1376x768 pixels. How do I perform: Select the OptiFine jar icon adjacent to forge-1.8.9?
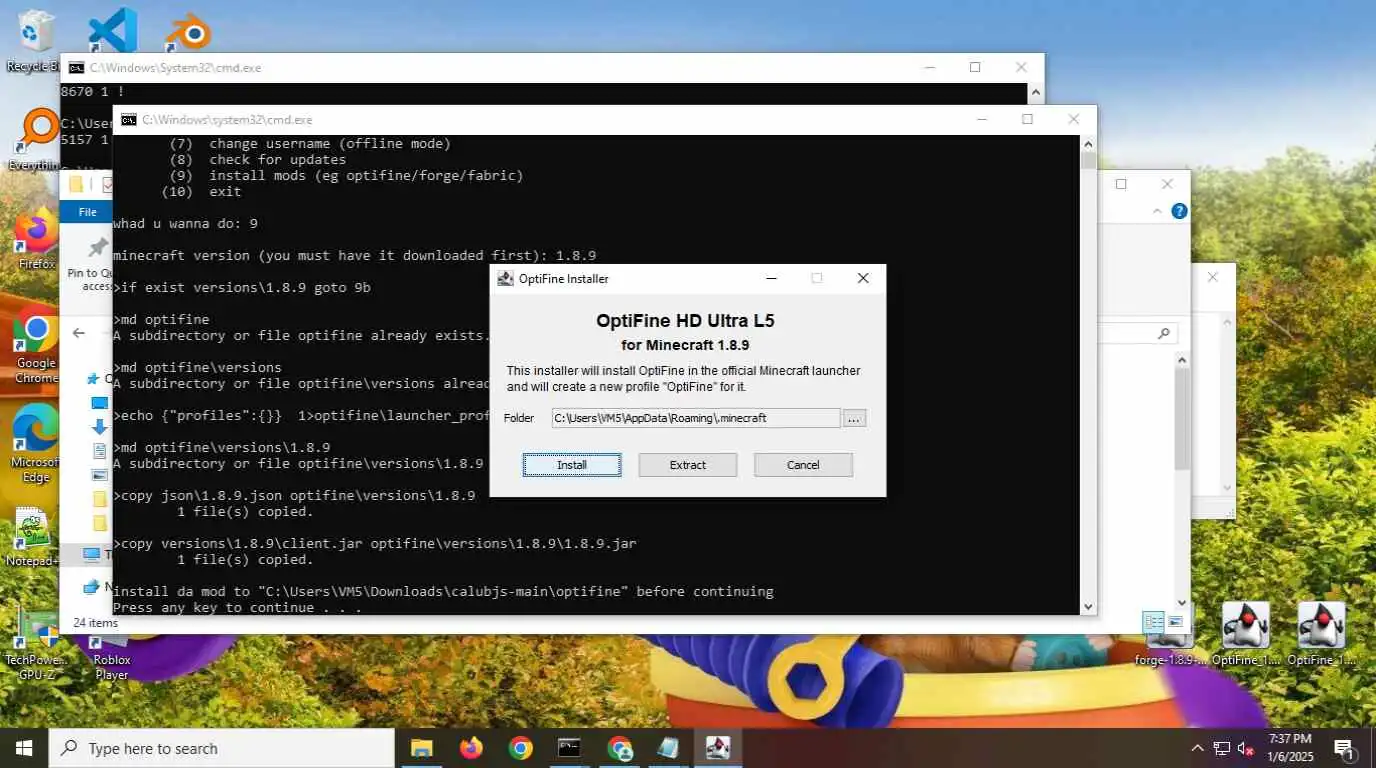pyautogui.click(x=1246, y=634)
